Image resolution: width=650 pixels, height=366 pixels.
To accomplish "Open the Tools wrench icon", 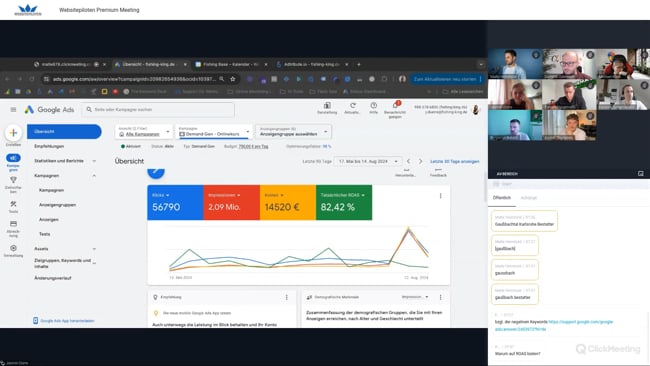I will coord(13,204).
